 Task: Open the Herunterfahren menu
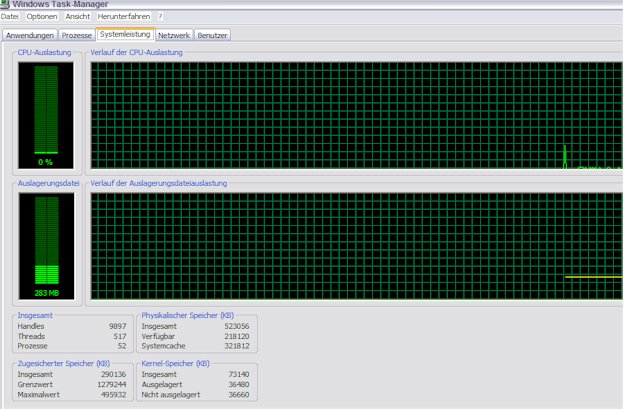click(x=124, y=17)
